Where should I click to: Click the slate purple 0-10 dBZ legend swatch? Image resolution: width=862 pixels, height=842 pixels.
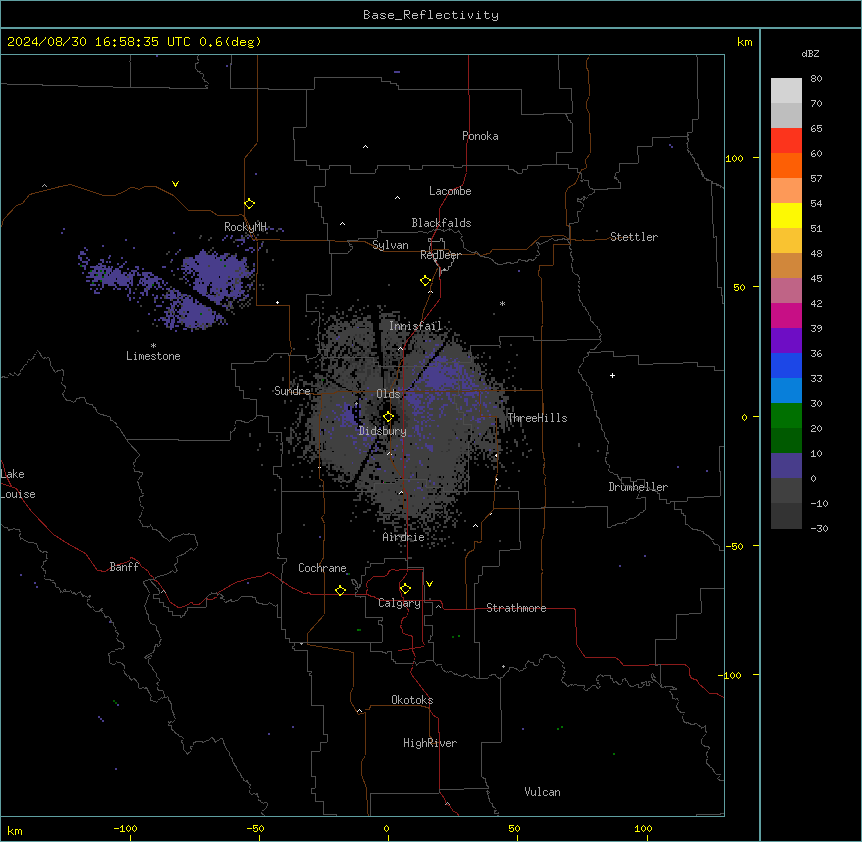[786, 466]
